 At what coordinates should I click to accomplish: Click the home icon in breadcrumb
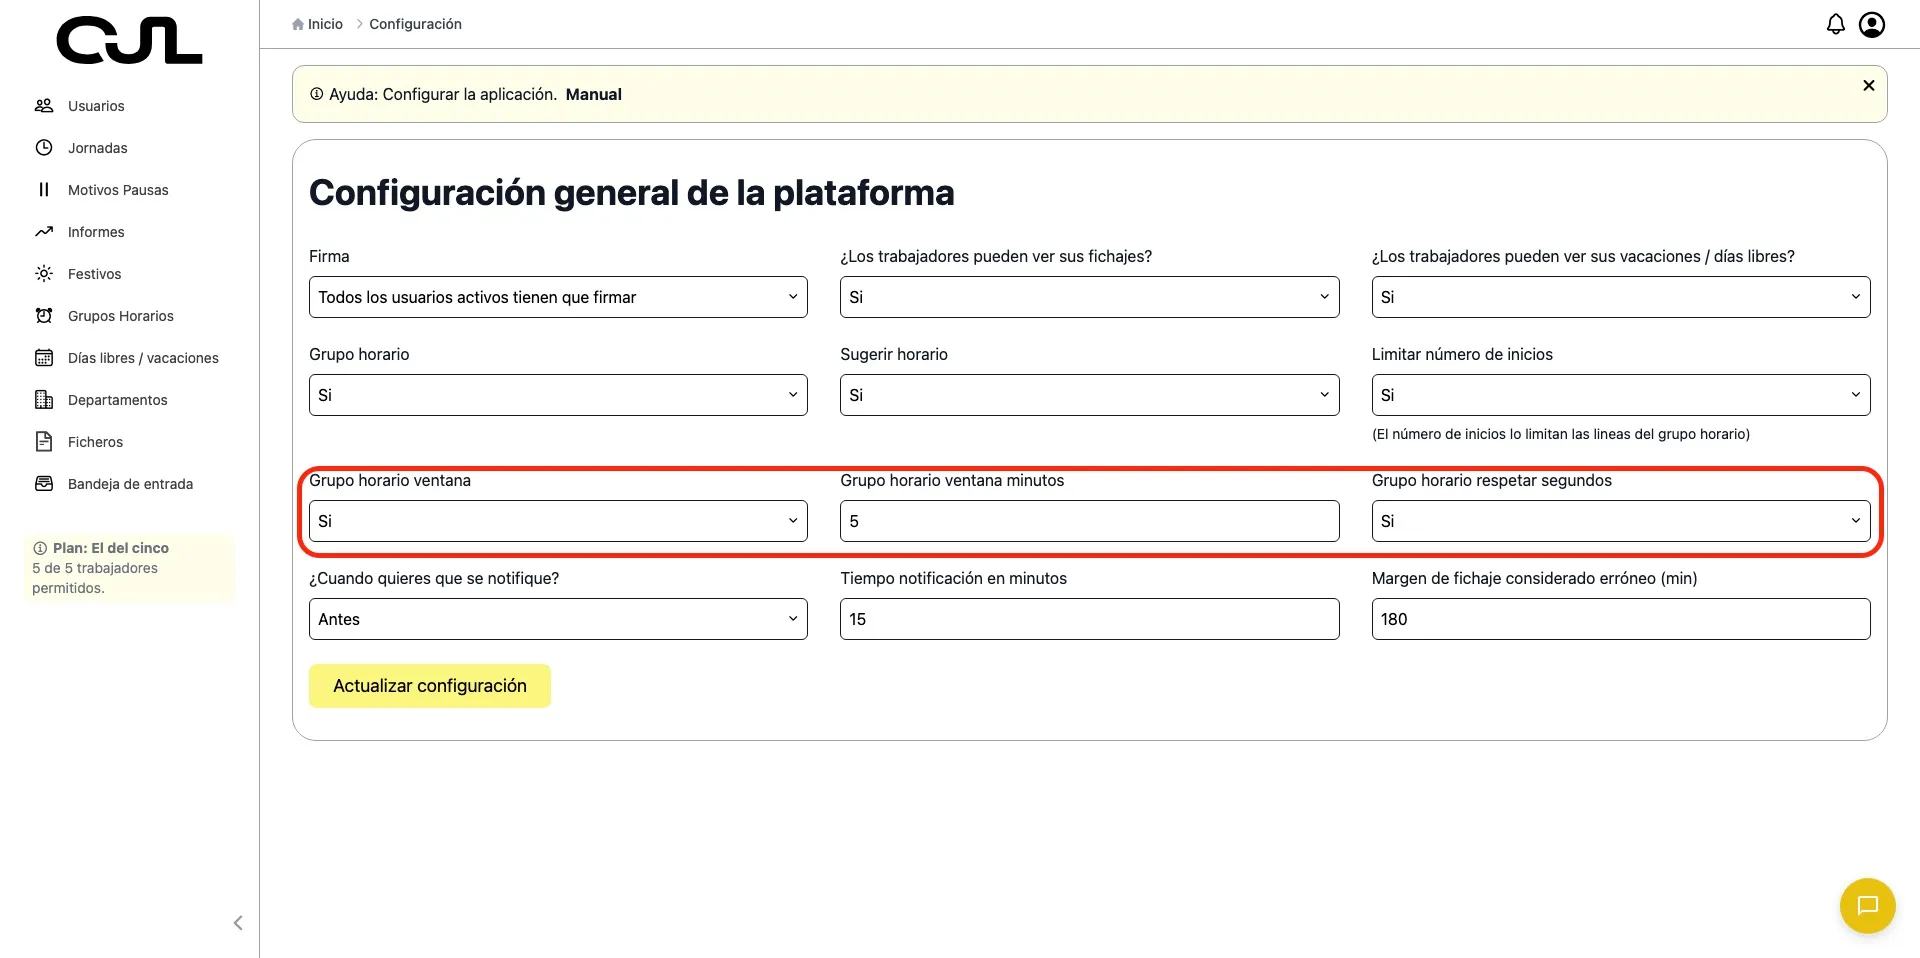298,24
